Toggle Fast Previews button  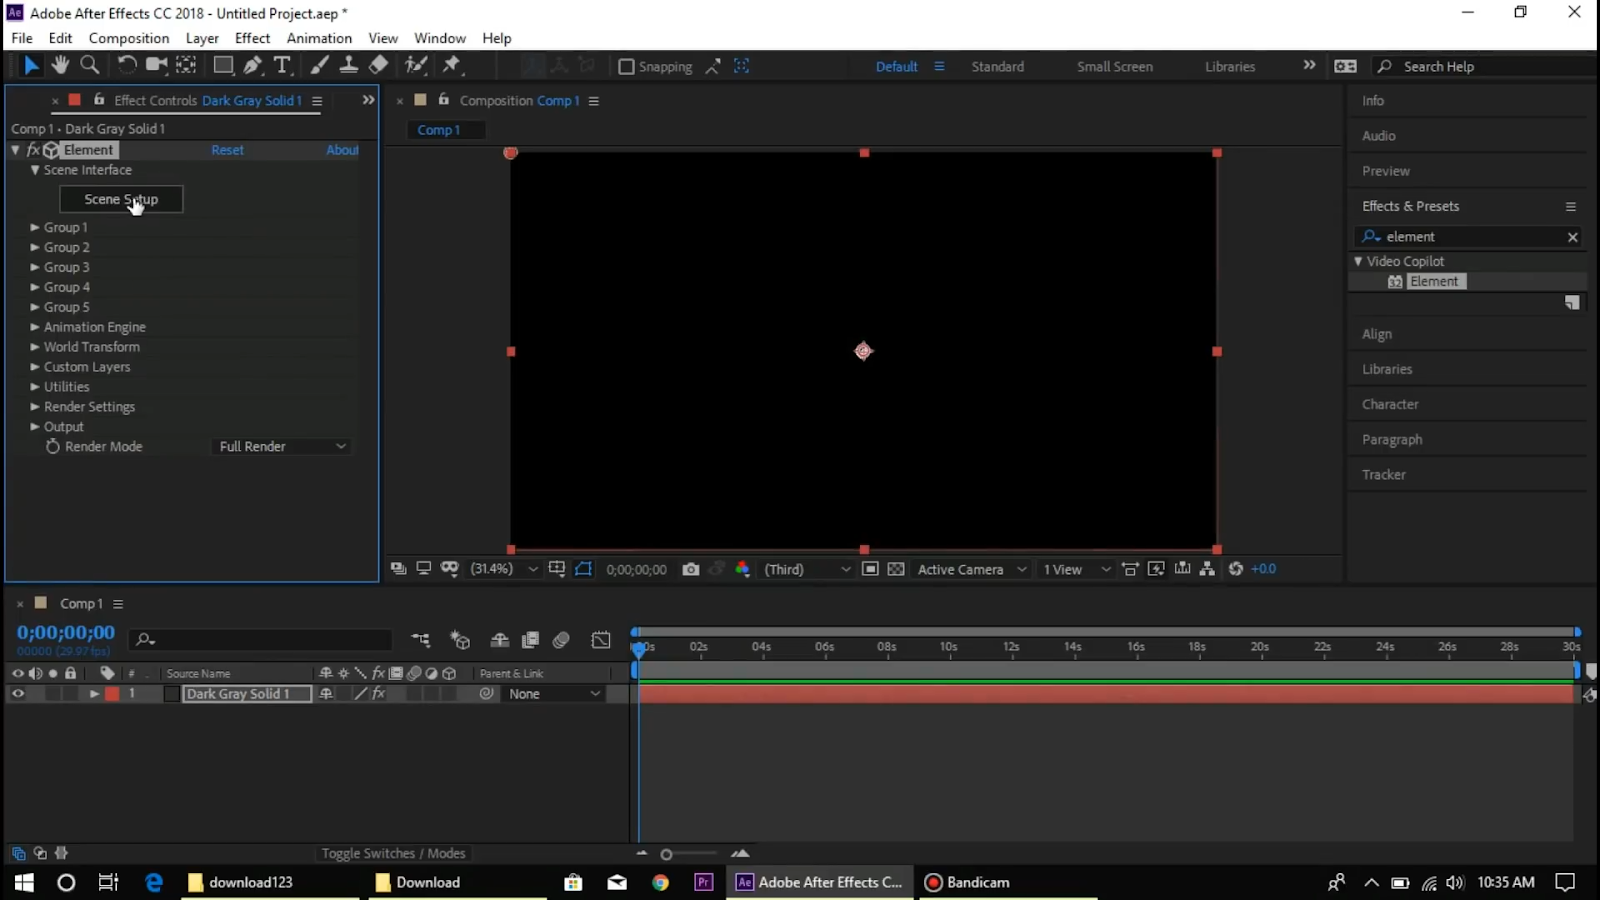pyautogui.click(x=1156, y=569)
